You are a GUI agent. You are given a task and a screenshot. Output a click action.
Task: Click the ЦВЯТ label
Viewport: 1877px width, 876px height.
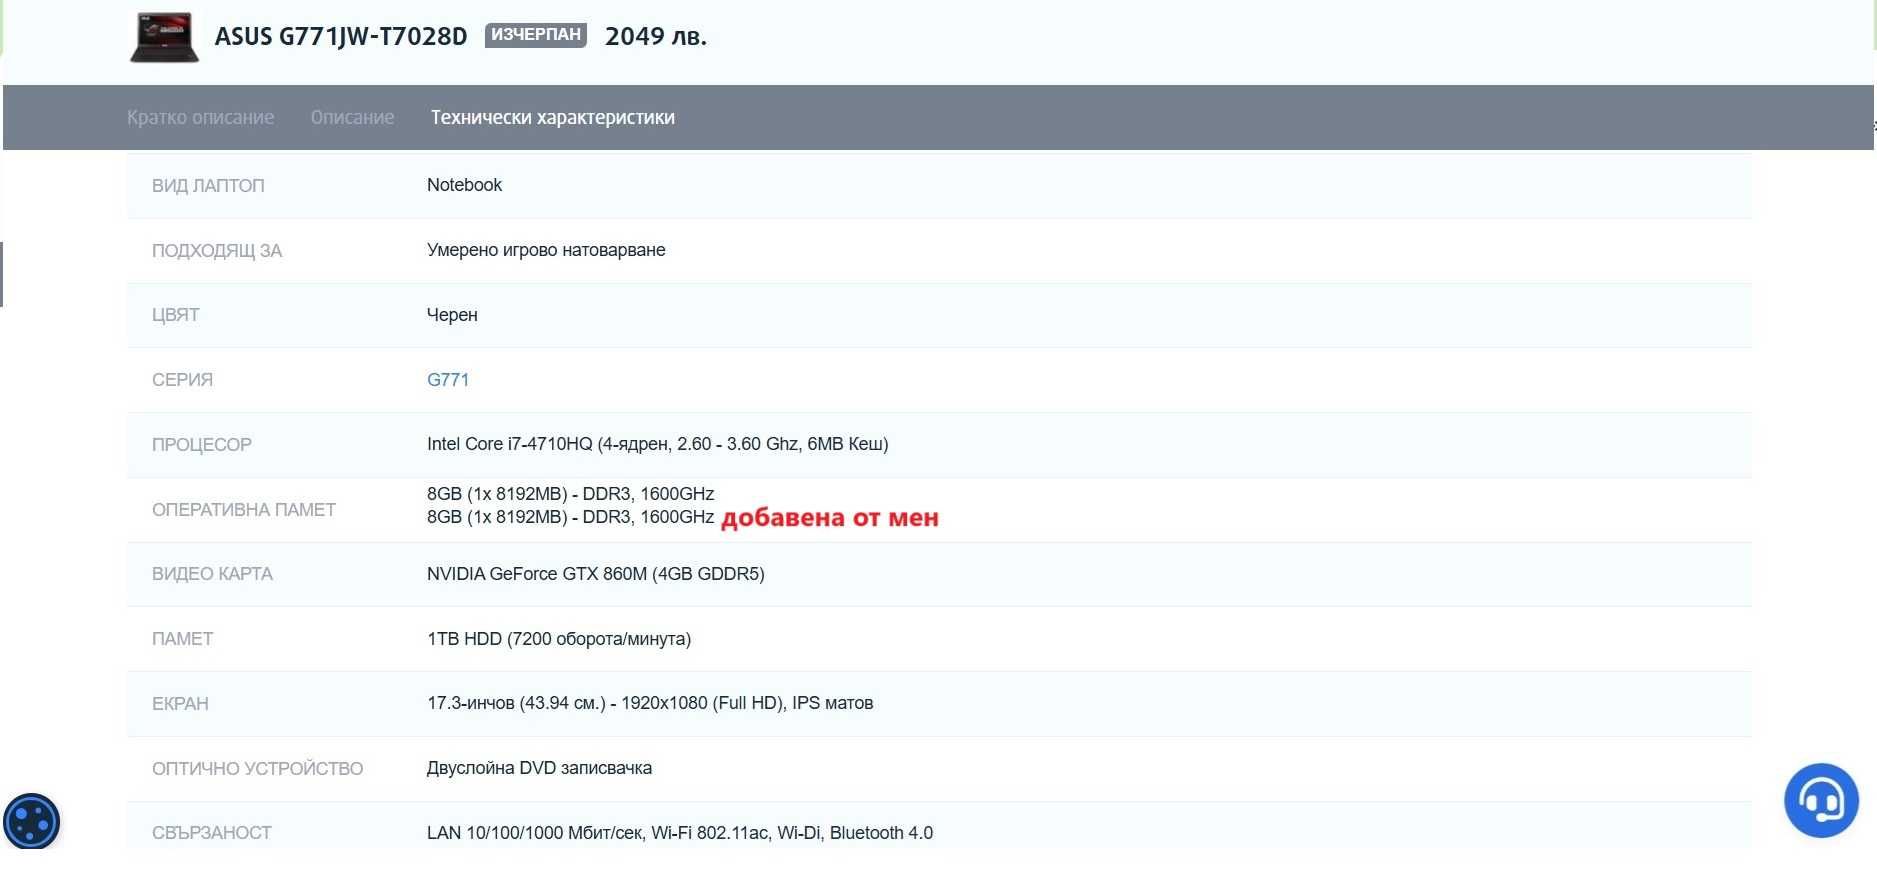tap(176, 315)
